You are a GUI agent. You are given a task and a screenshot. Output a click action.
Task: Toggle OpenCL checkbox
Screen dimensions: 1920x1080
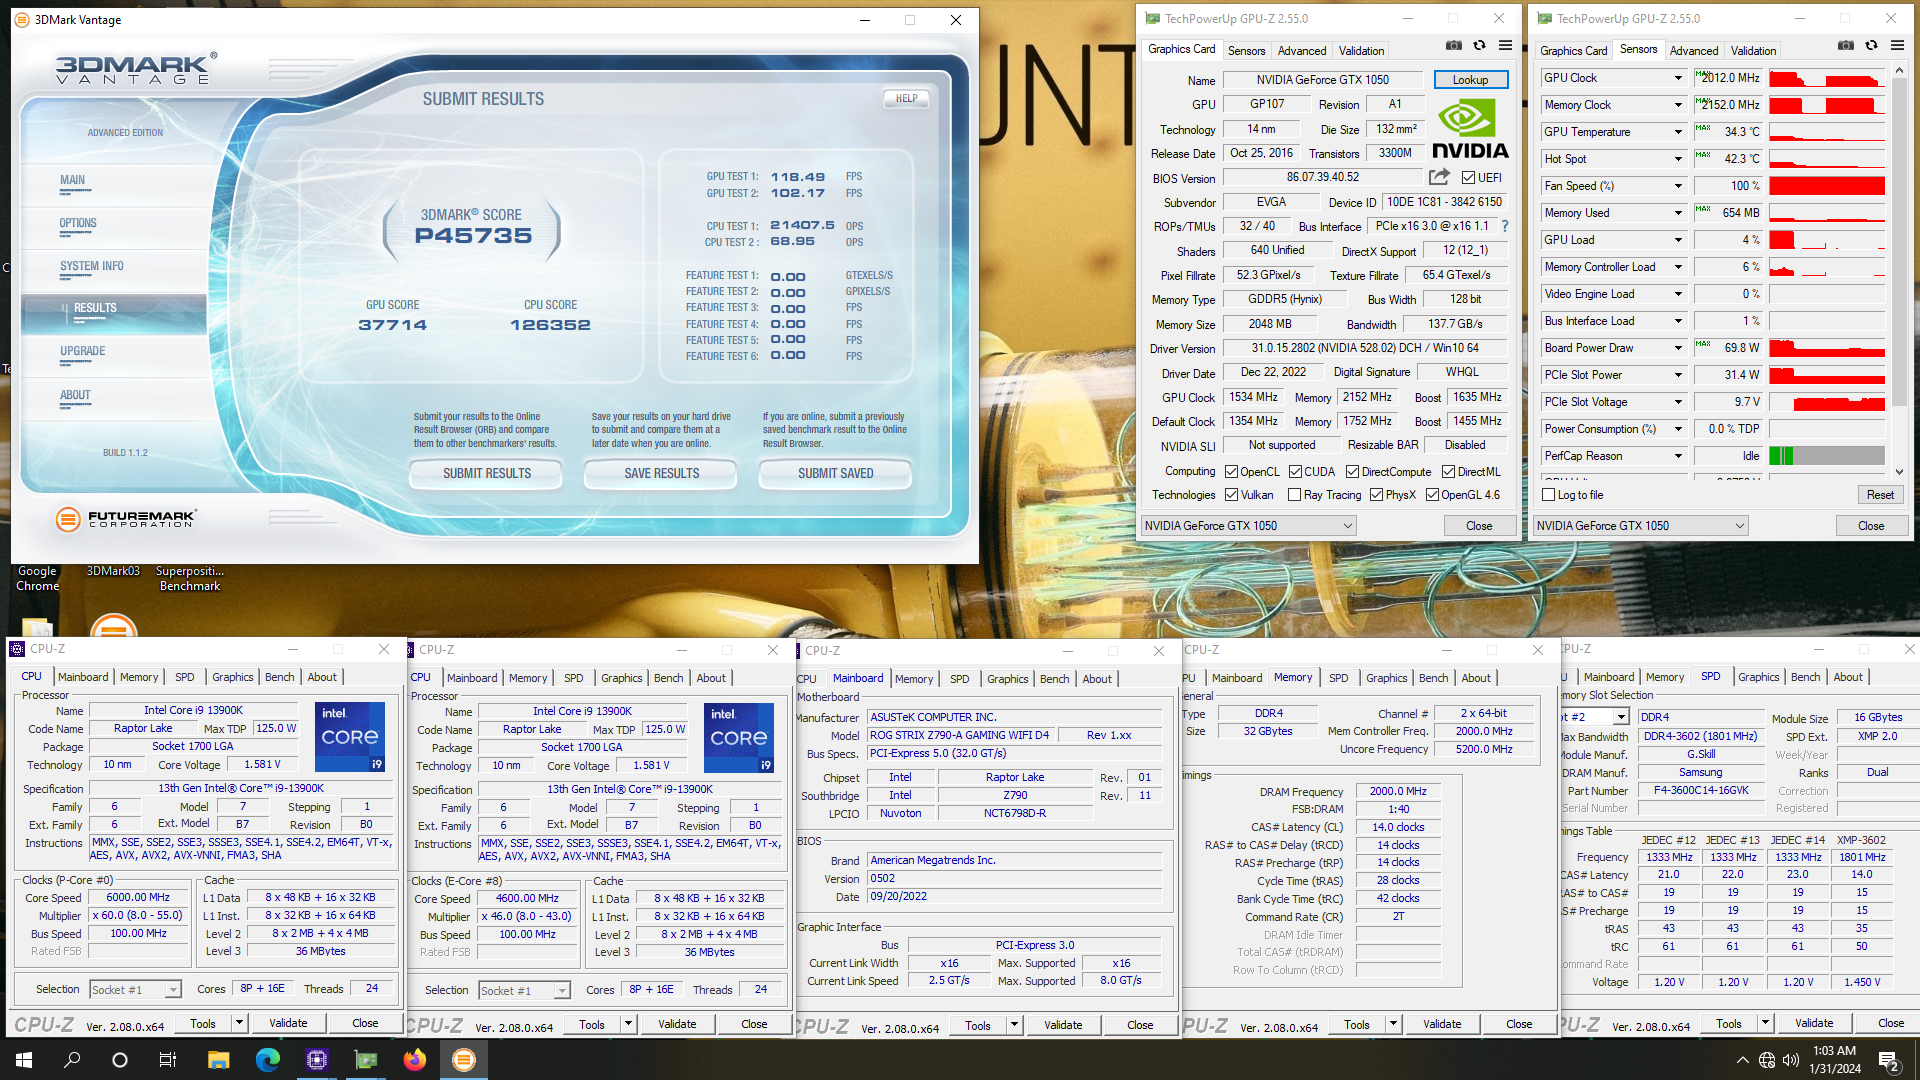click(1232, 472)
